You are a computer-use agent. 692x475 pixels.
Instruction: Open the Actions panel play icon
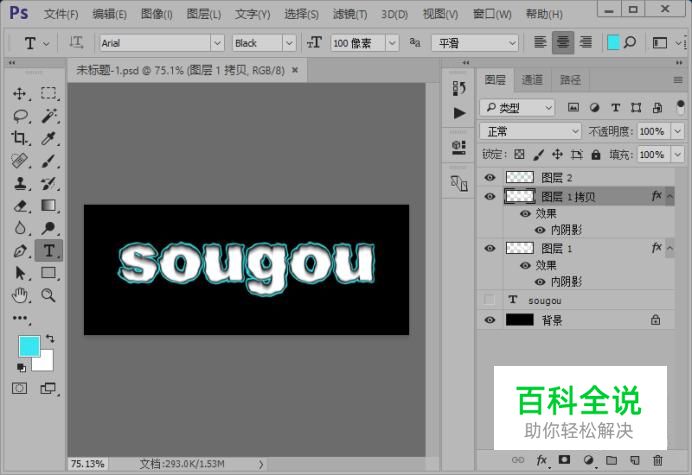pyautogui.click(x=459, y=113)
